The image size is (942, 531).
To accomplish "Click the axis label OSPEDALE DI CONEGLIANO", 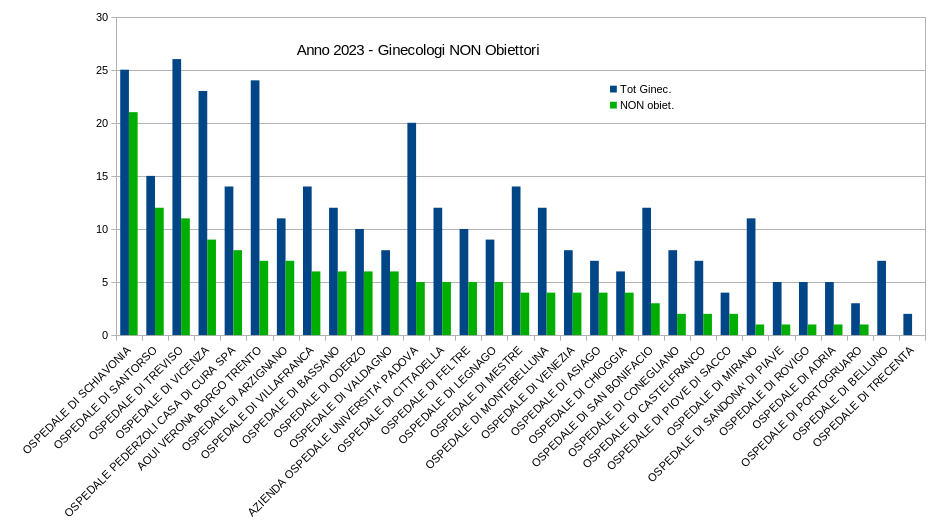I will 623,401.
